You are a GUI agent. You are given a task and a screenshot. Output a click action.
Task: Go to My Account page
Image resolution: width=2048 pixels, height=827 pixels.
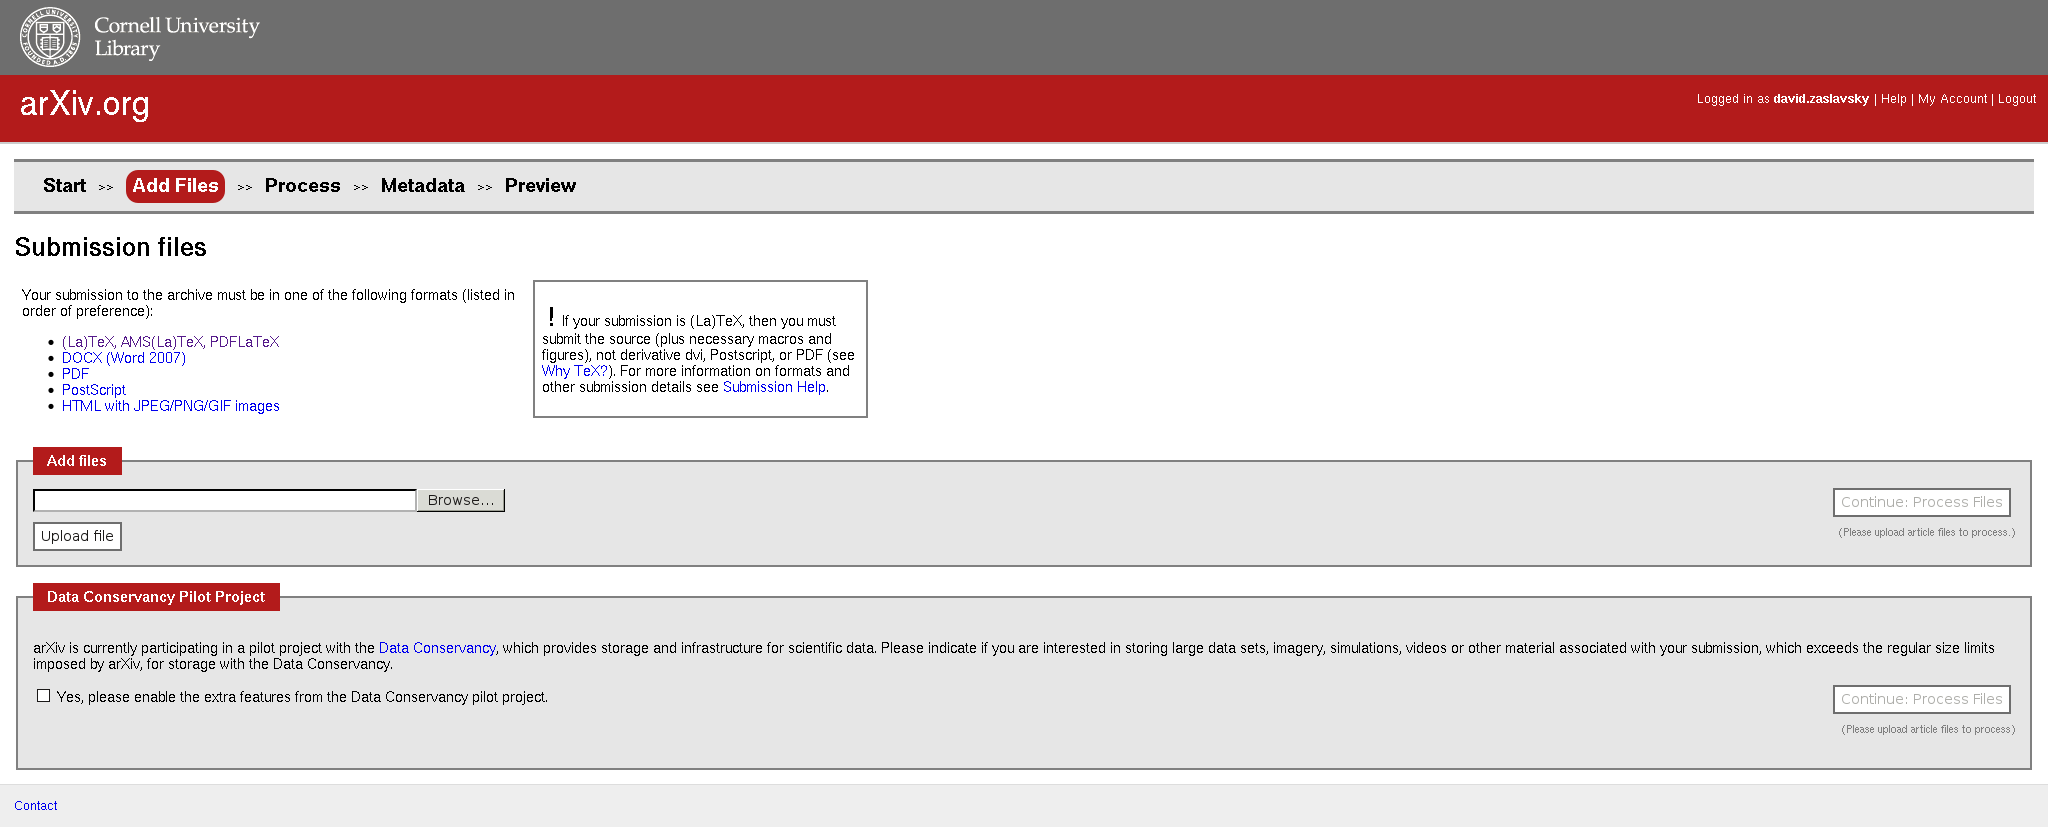[x=1952, y=99]
